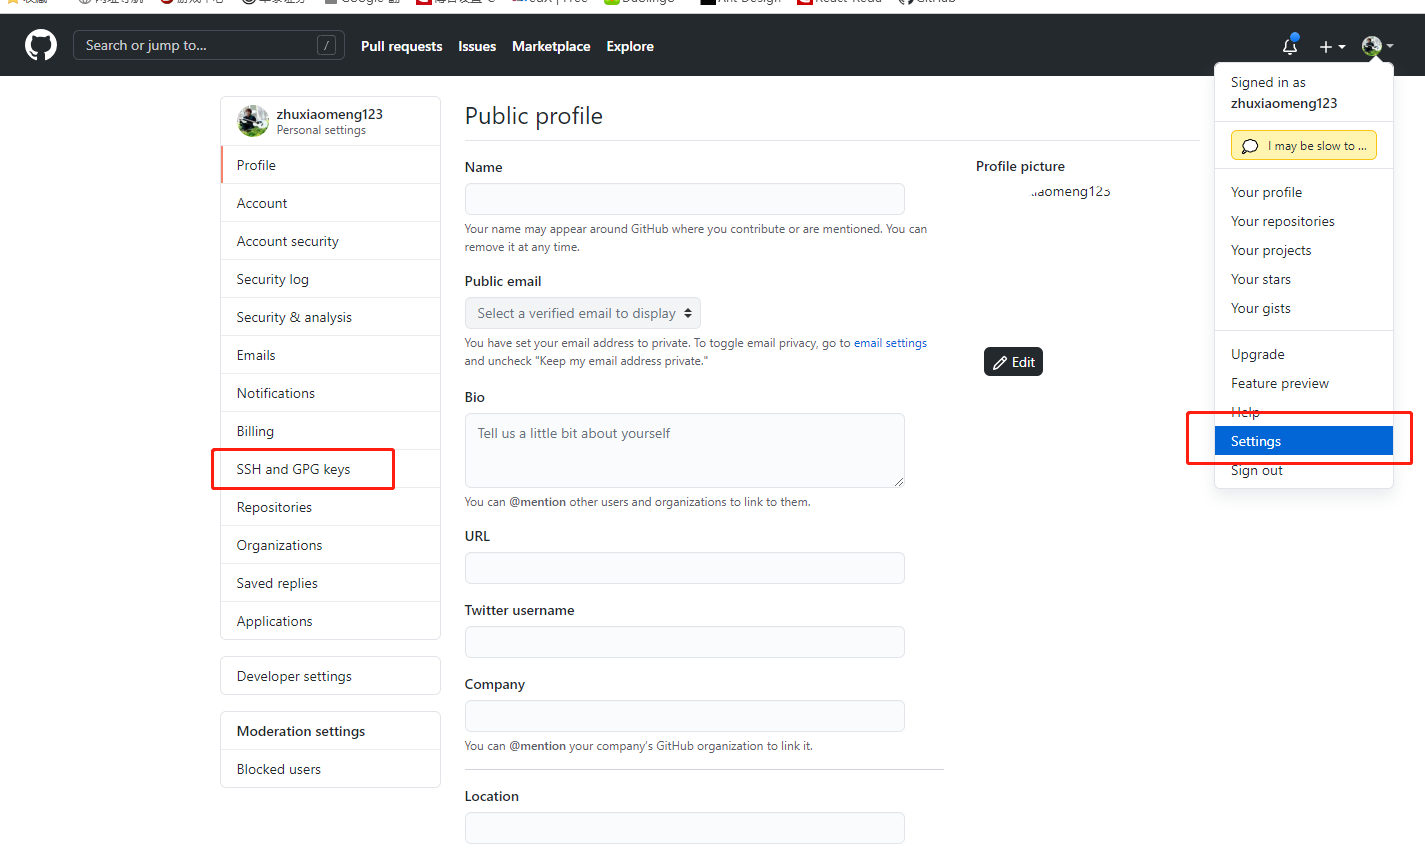The height and width of the screenshot is (860, 1425).
Task: Open Emails settings
Action: coord(331,355)
